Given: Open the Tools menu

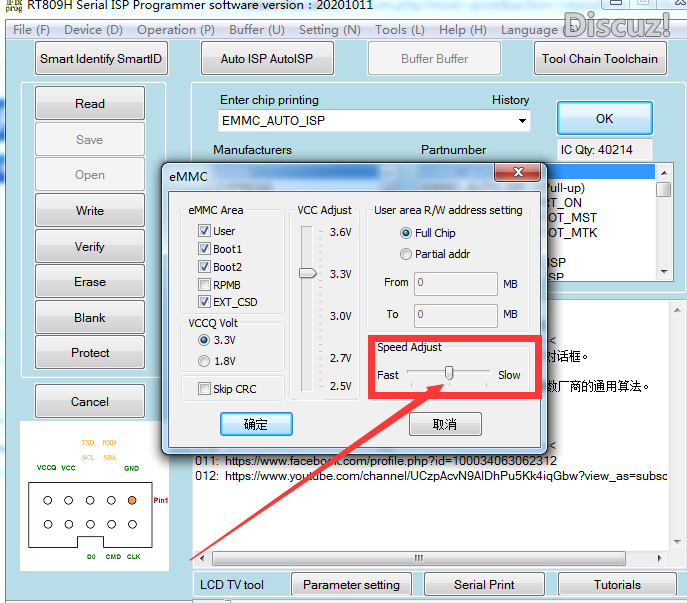Looking at the screenshot, I should [399, 30].
